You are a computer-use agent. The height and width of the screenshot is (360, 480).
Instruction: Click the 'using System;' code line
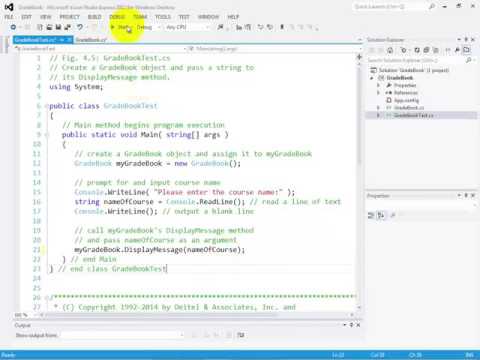(x=76, y=87)
